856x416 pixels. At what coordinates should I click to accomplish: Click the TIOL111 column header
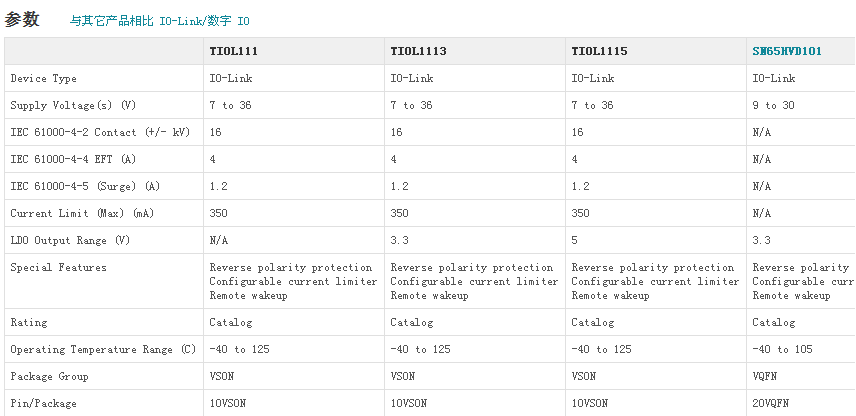click(233, 51)
